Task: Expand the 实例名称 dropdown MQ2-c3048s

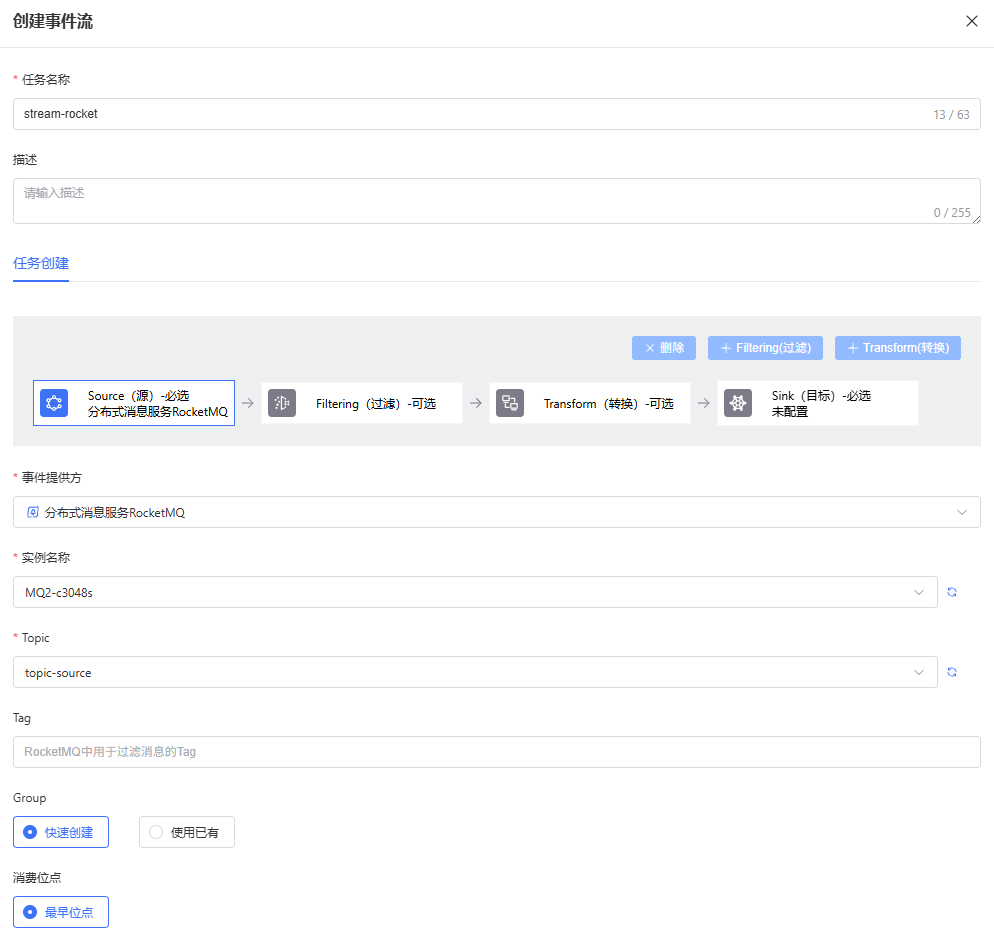Action: point(475,592)
